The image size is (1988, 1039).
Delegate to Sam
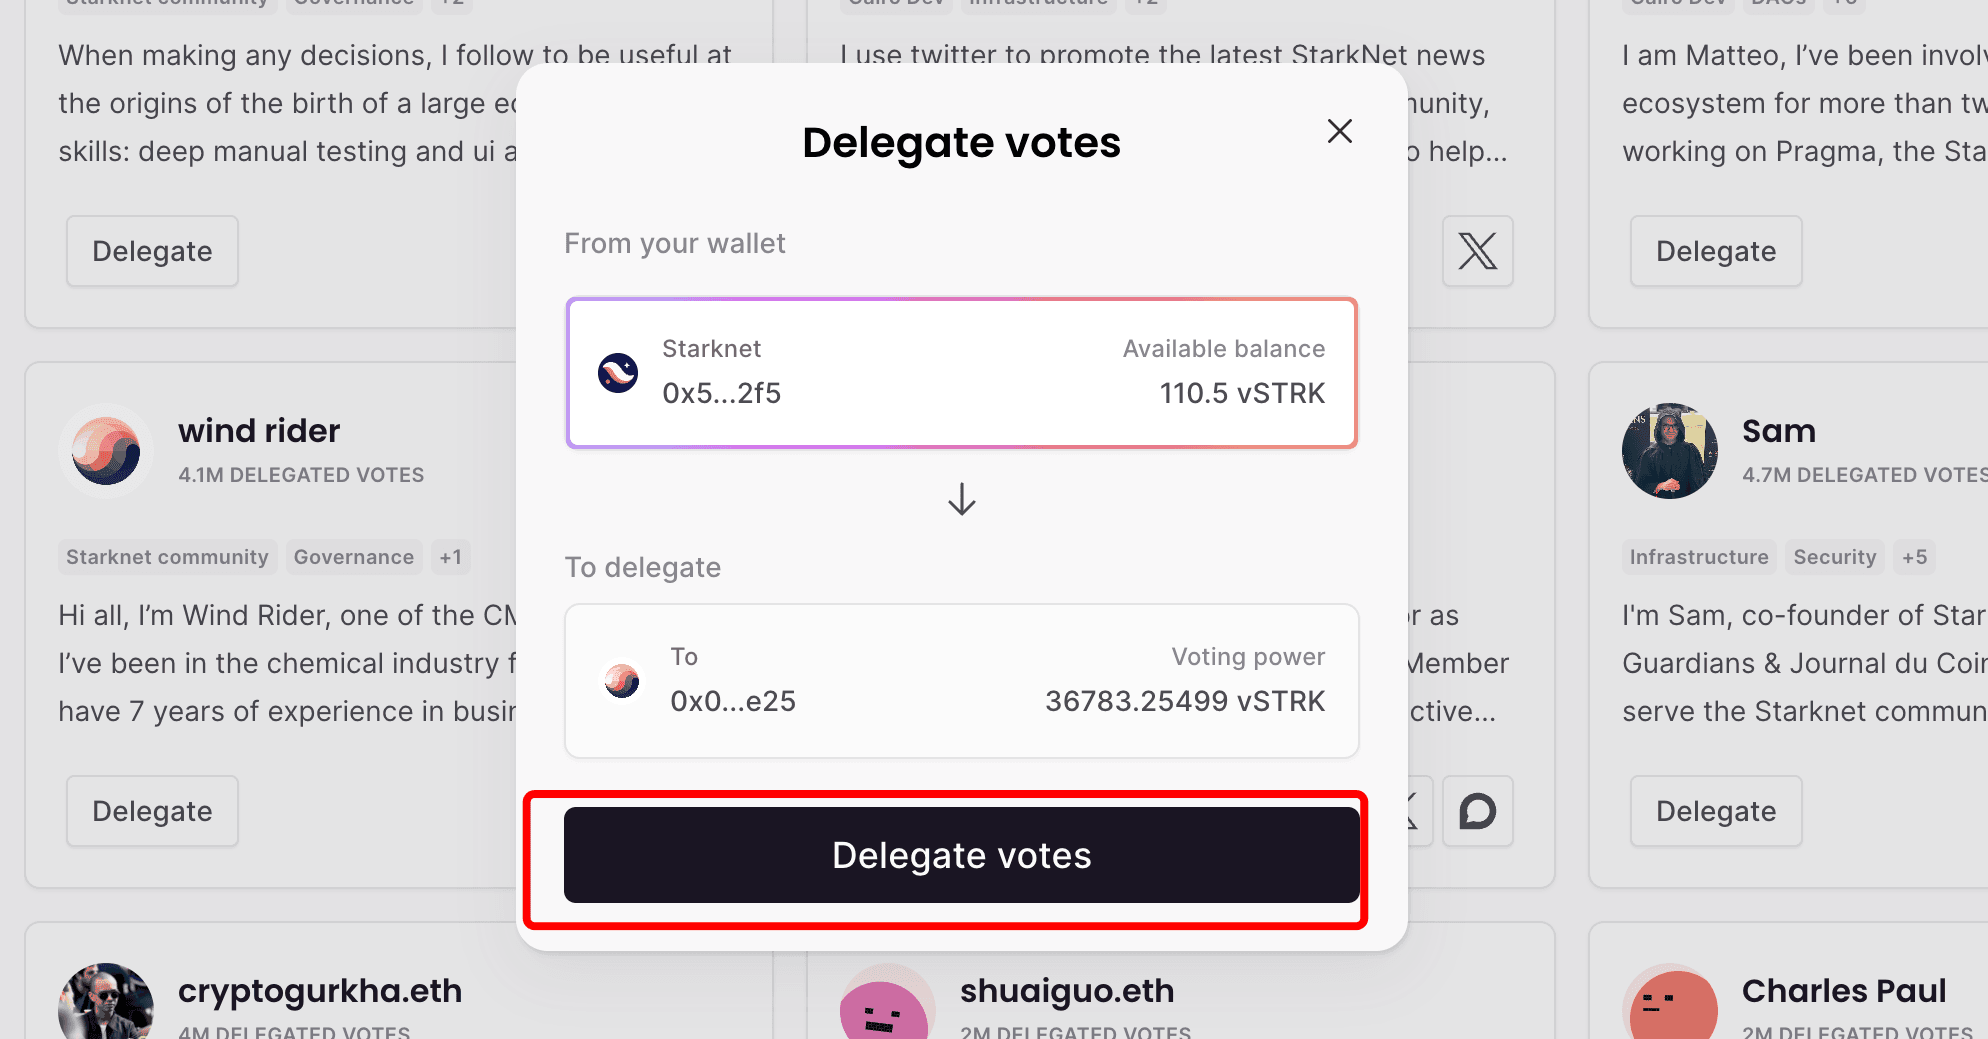click(1716, 811)
